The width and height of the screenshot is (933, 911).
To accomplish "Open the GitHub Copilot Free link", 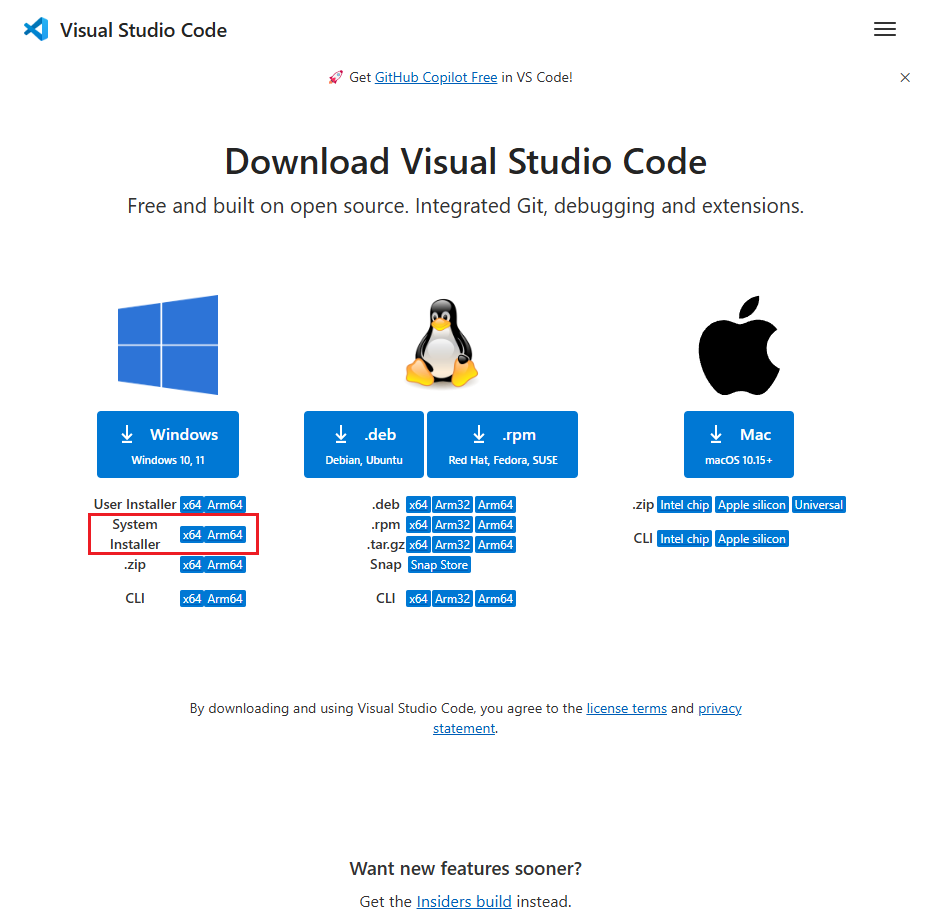I will tap(434, 77).
